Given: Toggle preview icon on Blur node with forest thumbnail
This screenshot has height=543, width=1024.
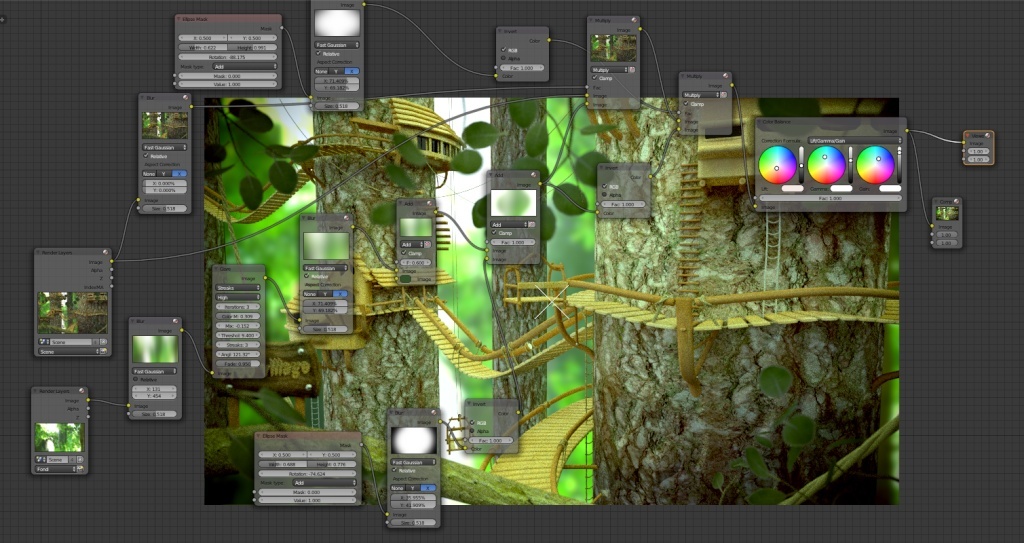Looking at the screenshot, I should click(185, 98).
